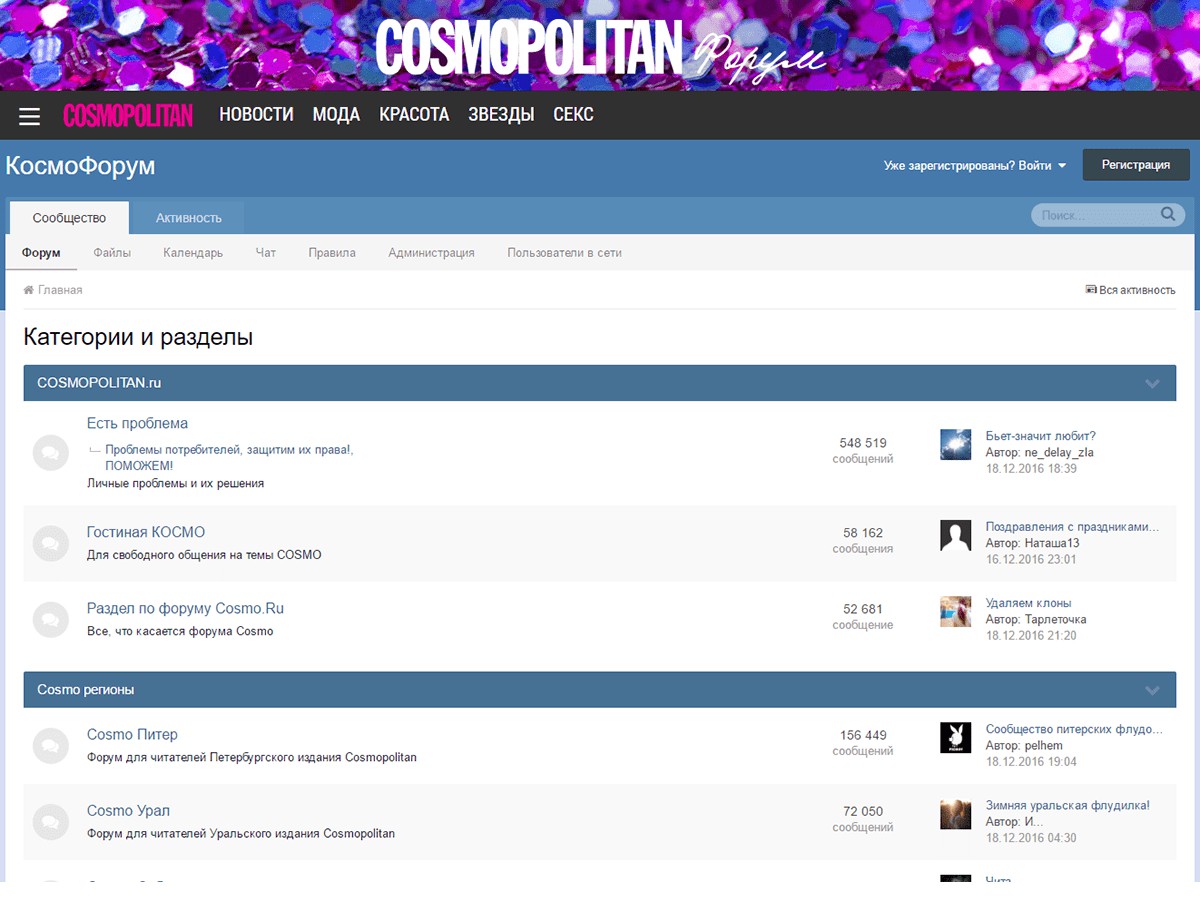Image resolution: width=1200 pixels, height=900 pixels.
Task: Click the speech bubble icon for Есть проблема
Action: pyautogui.click(x=50, y=453)
